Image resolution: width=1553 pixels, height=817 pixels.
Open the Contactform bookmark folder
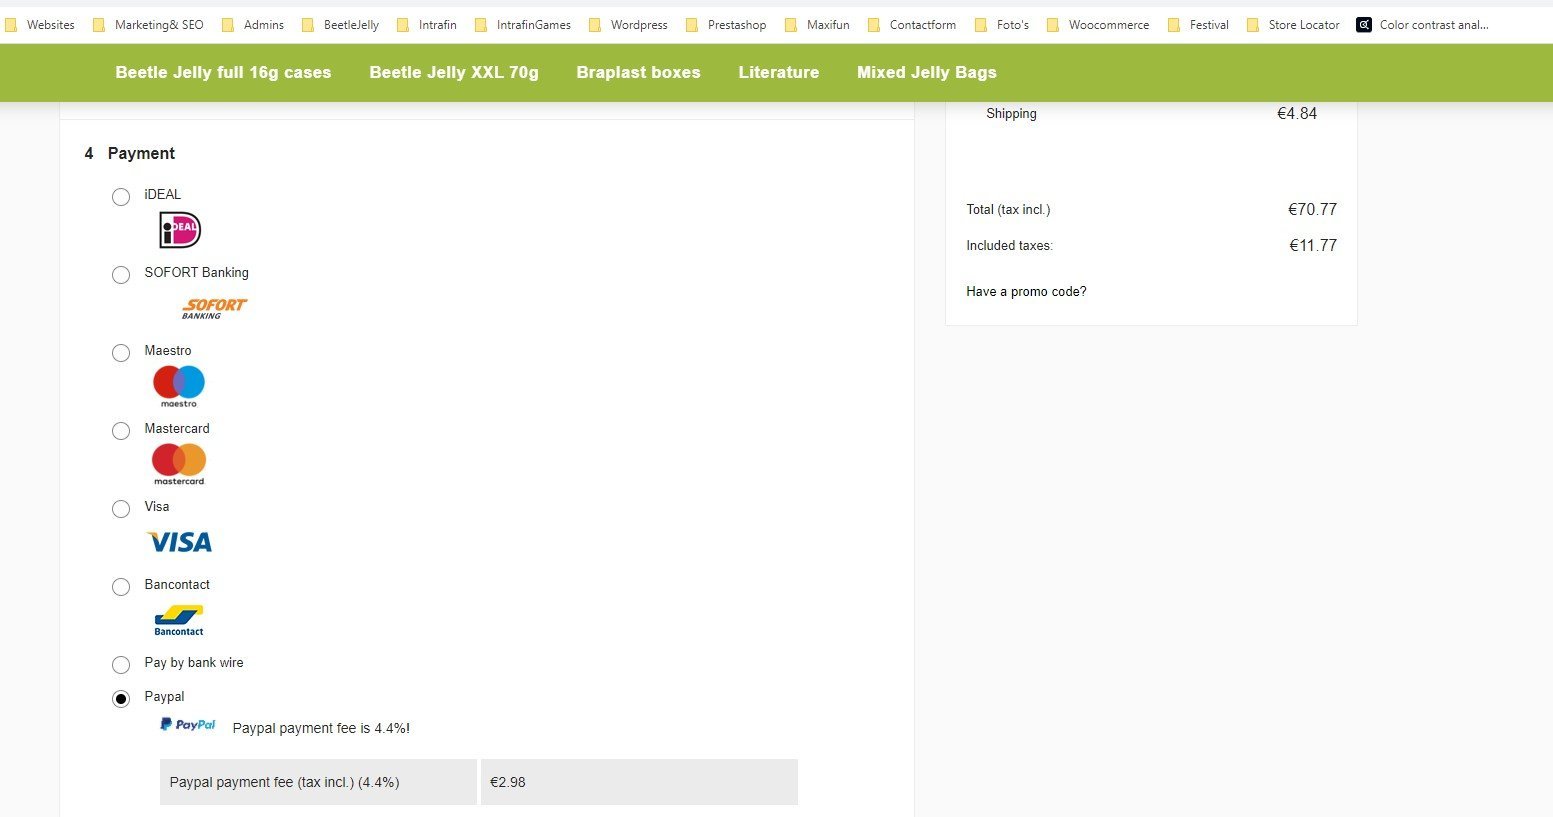(x=912, y=25)
